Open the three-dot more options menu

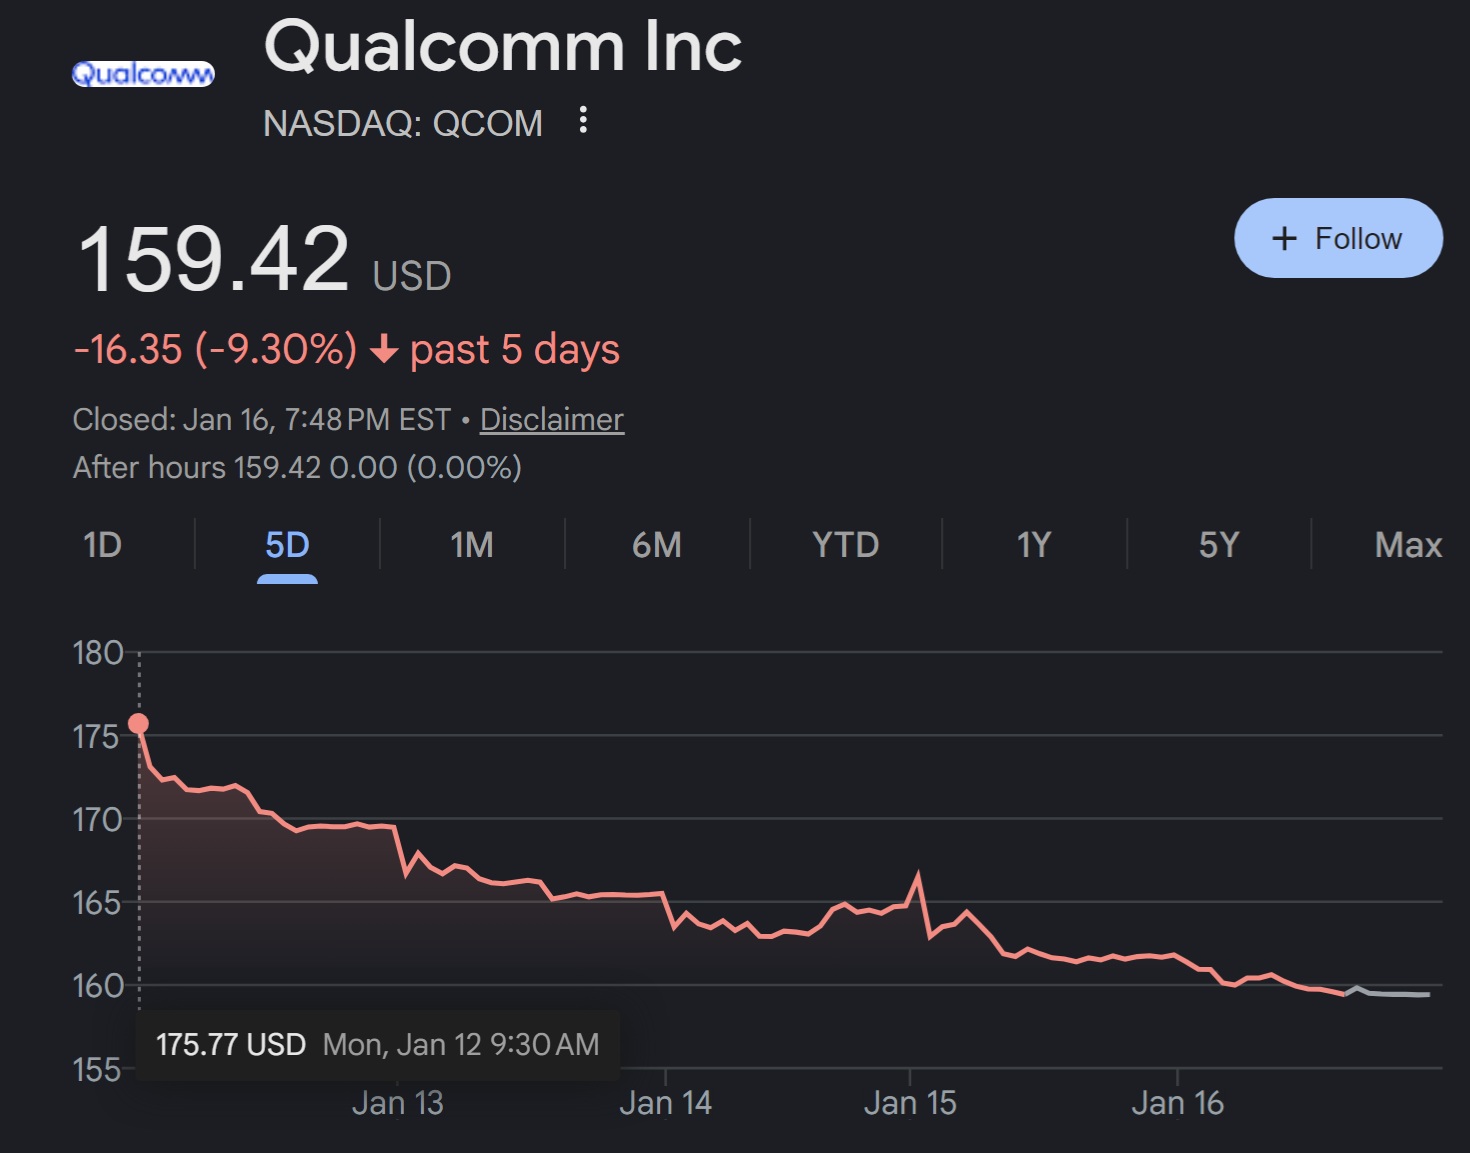pyautogui.click(x=583, y=121)
